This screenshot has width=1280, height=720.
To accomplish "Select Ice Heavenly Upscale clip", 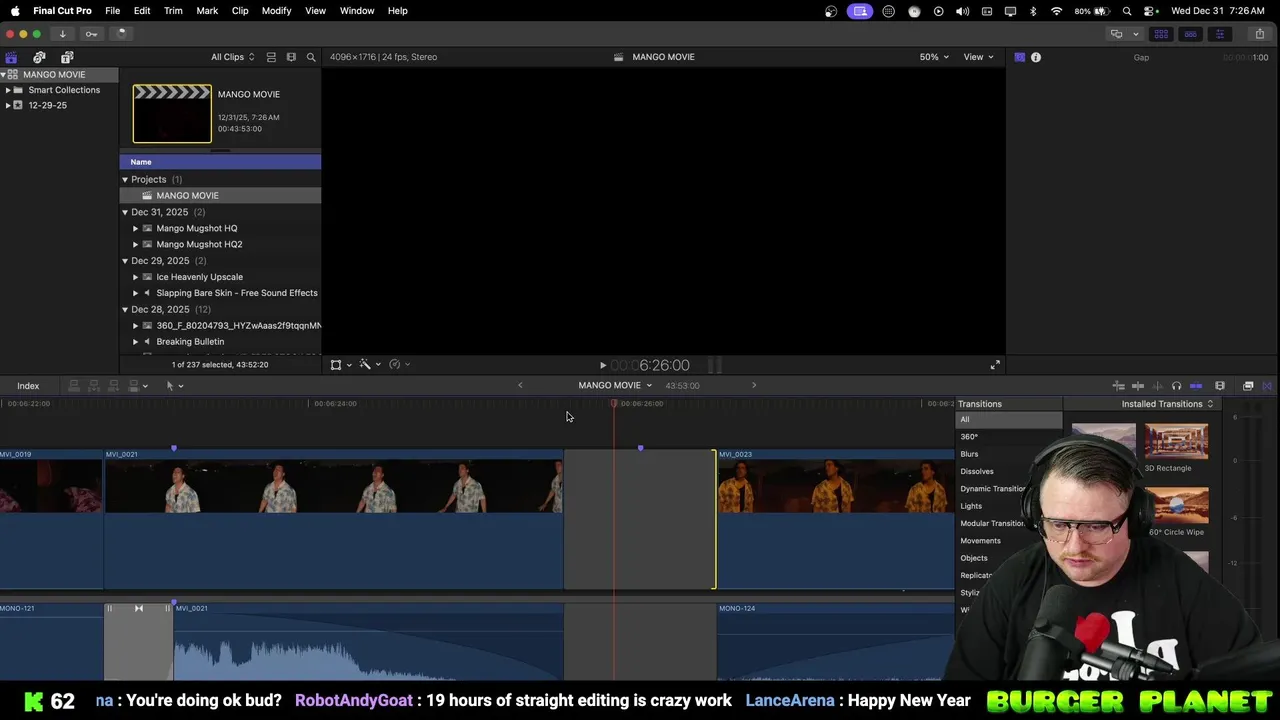I will (199, 277).
